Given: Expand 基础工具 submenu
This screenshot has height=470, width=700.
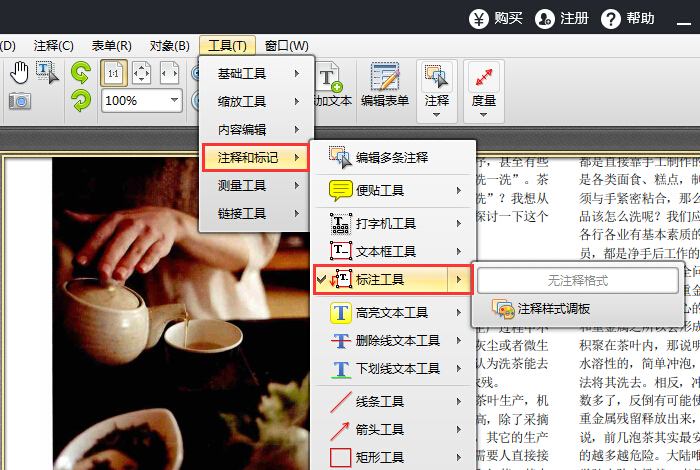Looking at the screenshot, I should point(256,73).
